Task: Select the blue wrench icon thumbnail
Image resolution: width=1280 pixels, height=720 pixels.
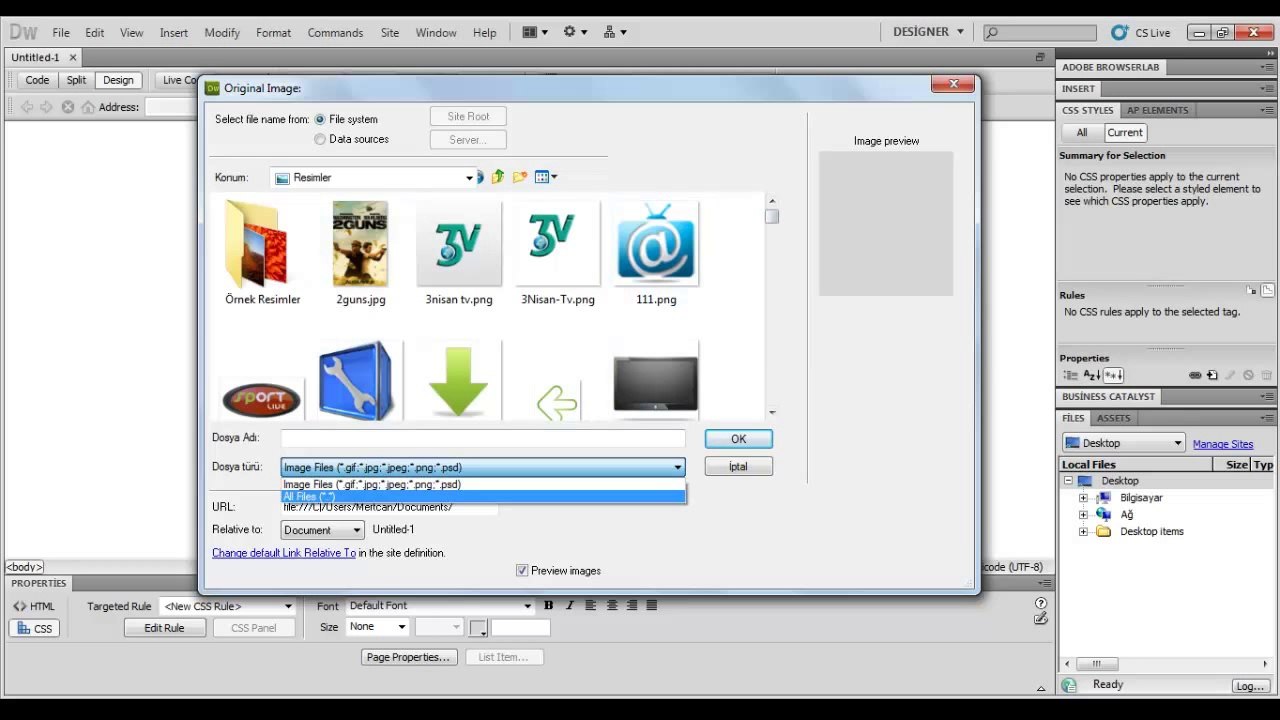Action: (359, 380)
